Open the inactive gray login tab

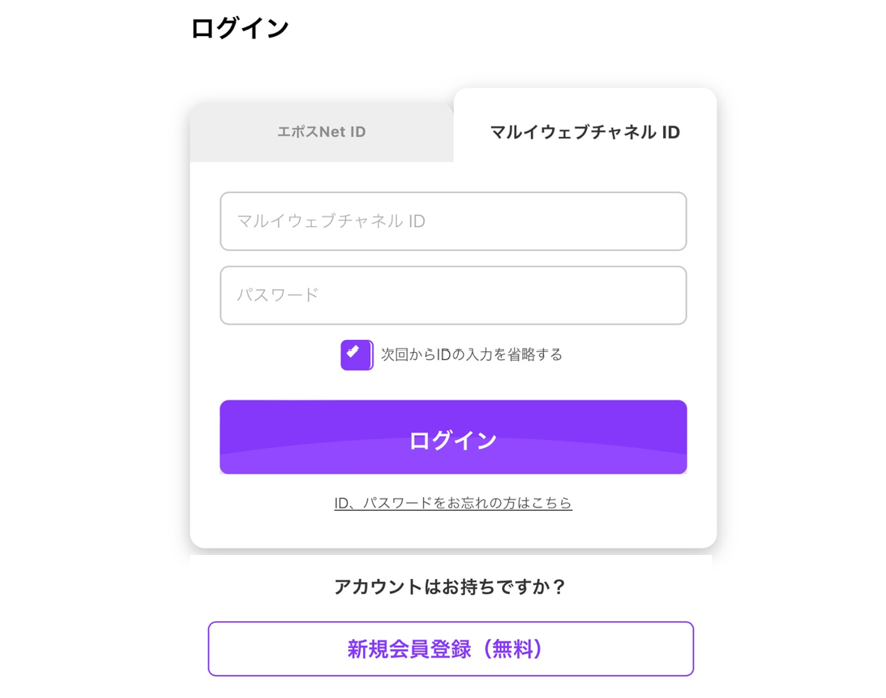click(x=321, y=132)
